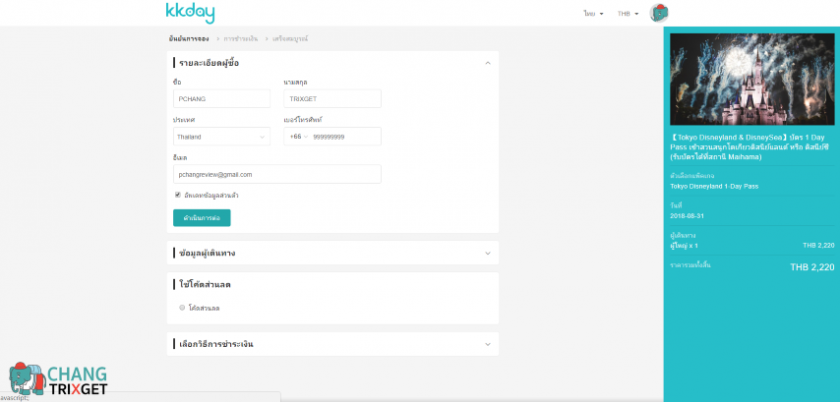840x402 pixels.
Task: Open the user avatar profile menu
Action: [659, 13]
